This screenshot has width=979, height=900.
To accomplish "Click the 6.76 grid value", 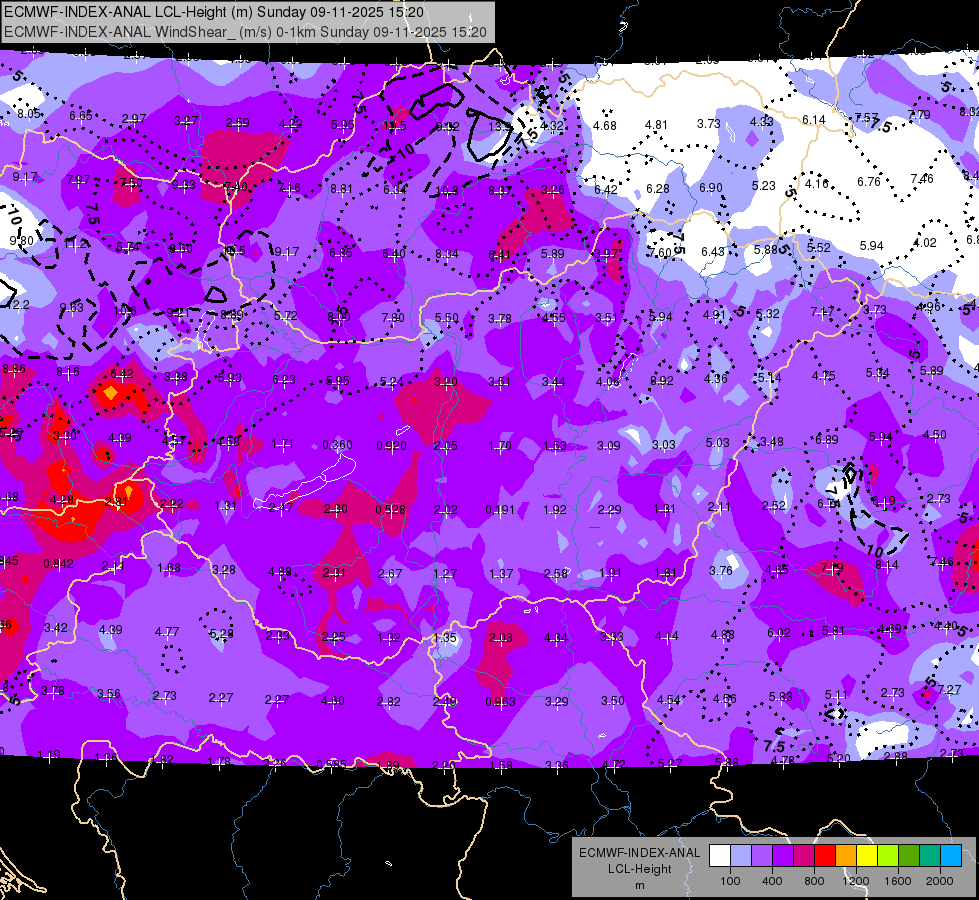I will click(868, 182).
